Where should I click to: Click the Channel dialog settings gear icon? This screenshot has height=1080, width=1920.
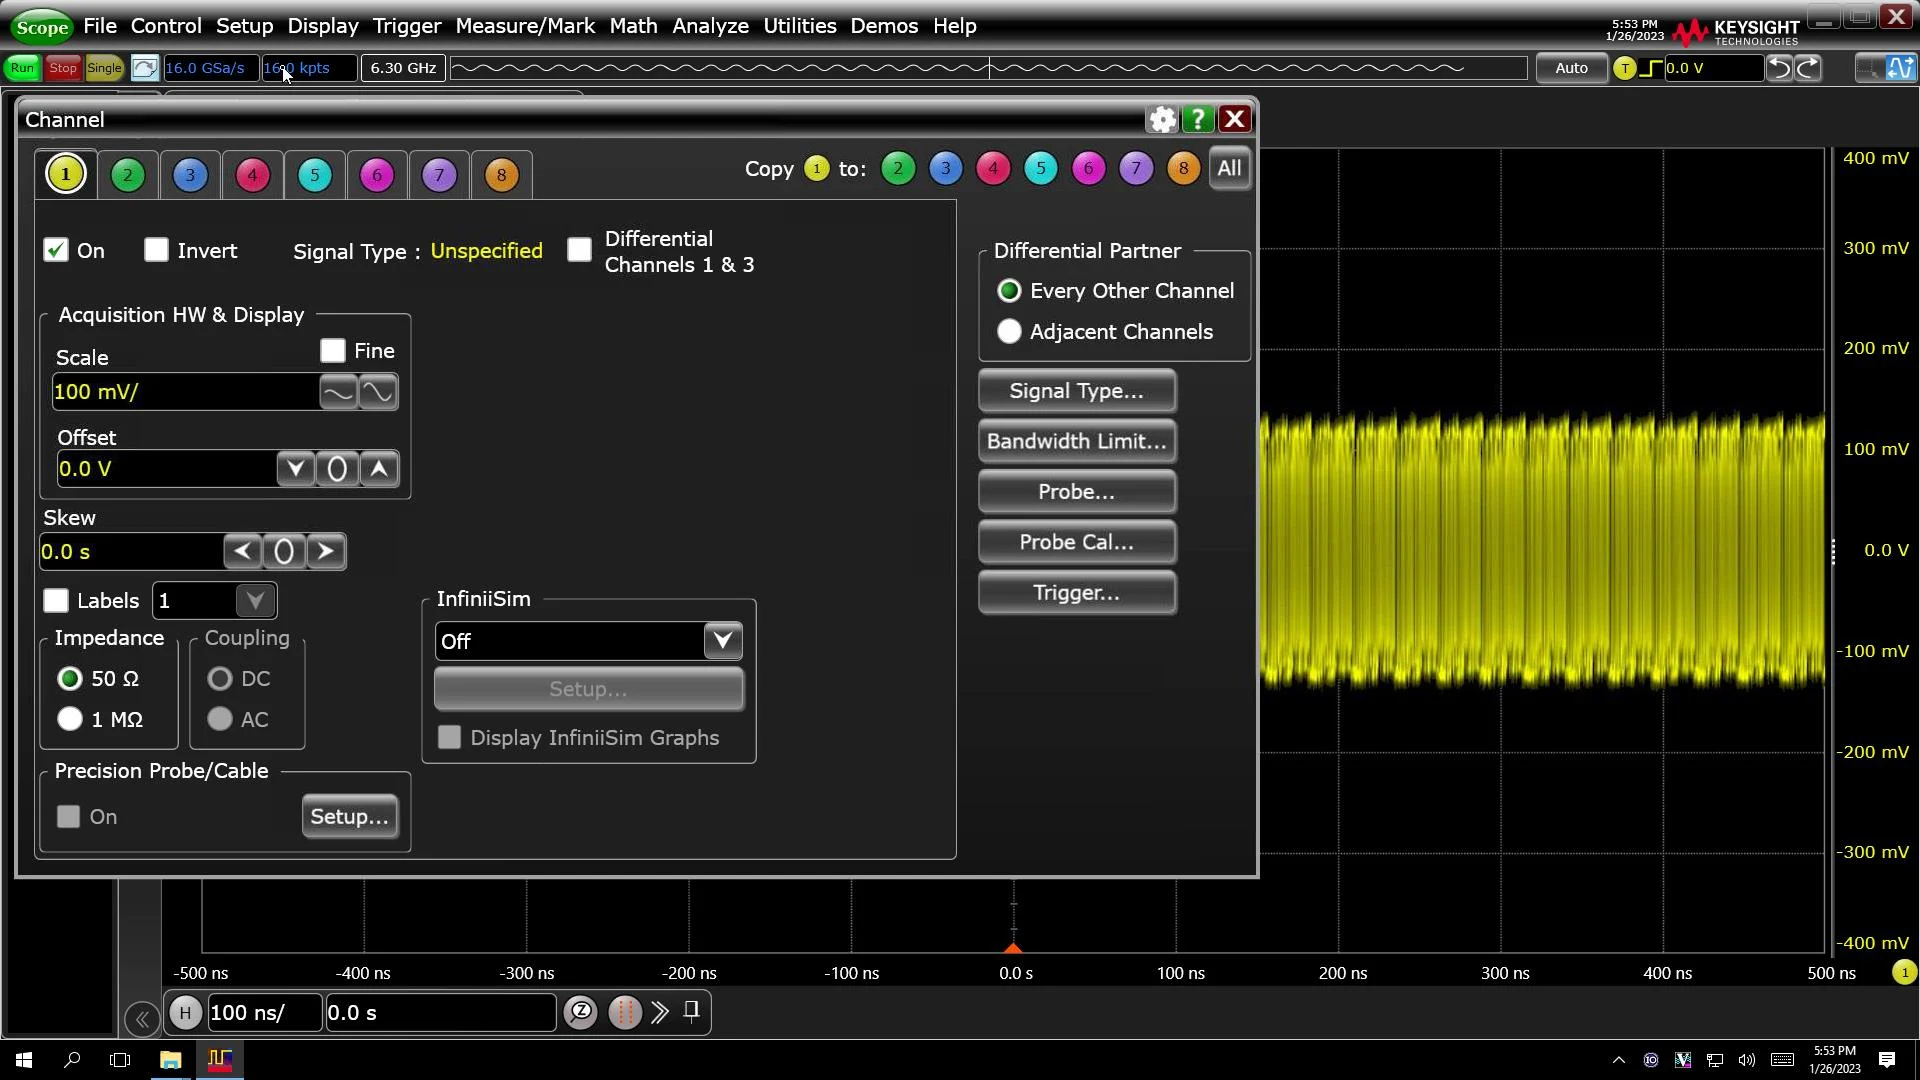(x=1162, y=120)
